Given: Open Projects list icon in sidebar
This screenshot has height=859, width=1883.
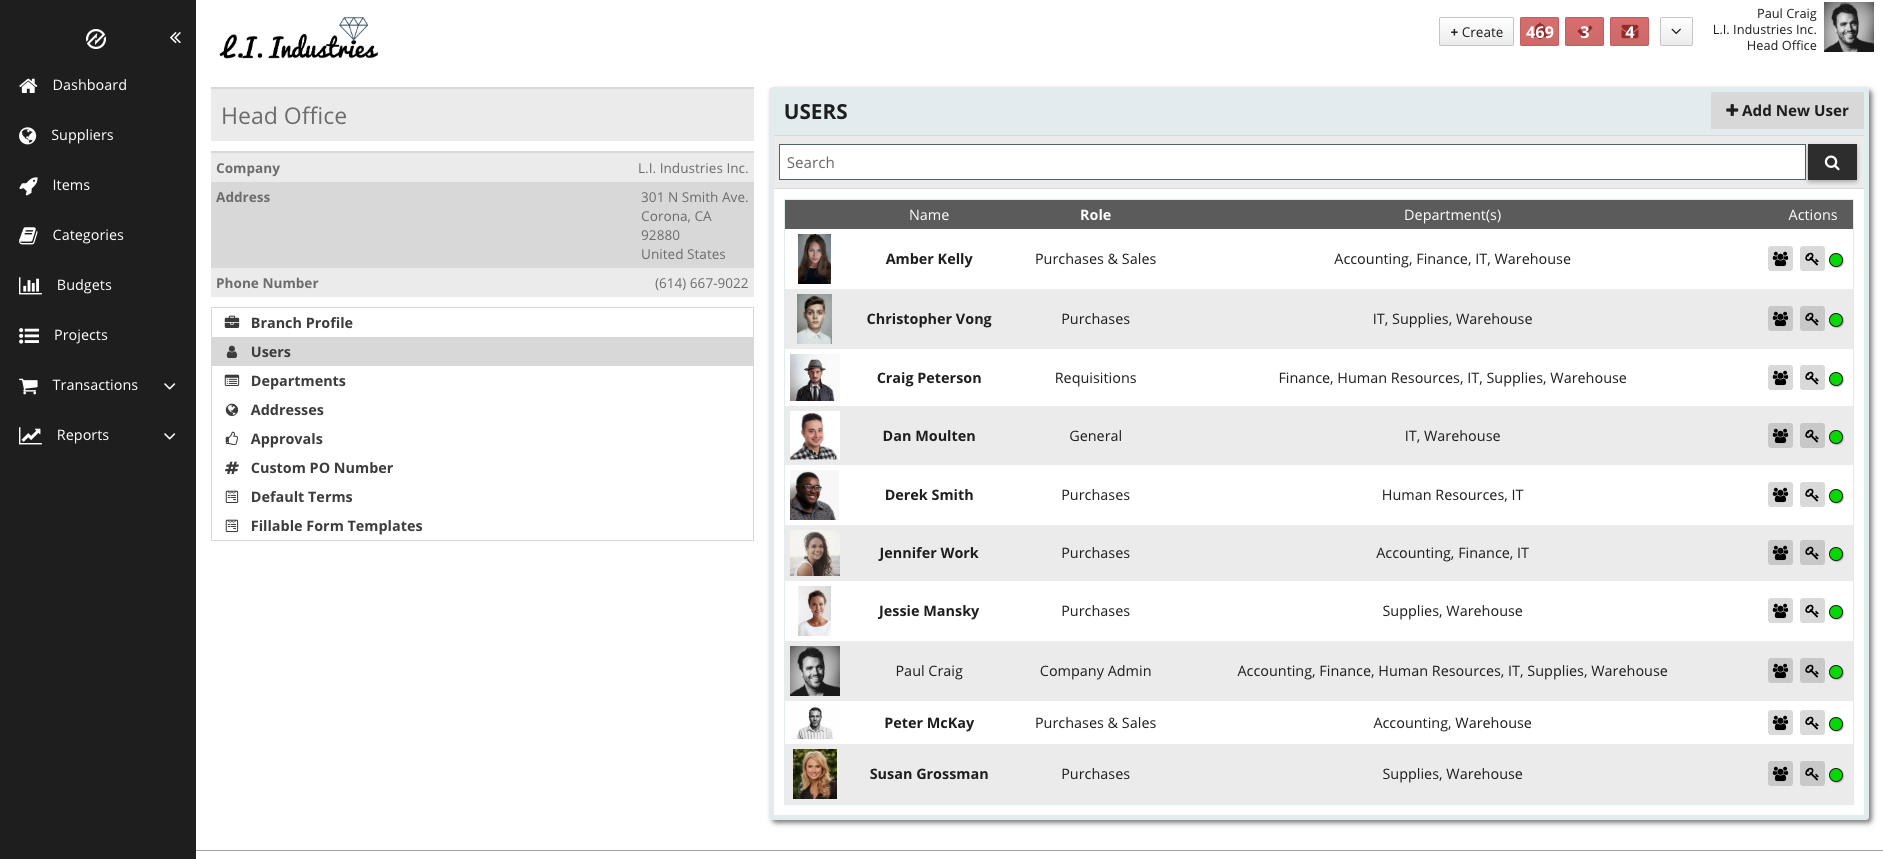Looking at the screenshot, I should coord(29,335).
